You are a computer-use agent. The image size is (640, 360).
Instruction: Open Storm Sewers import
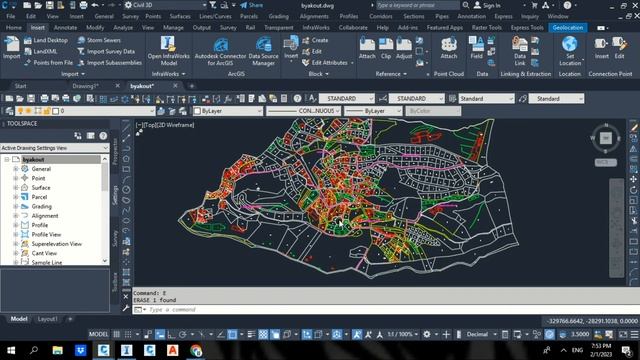point(99,40)
